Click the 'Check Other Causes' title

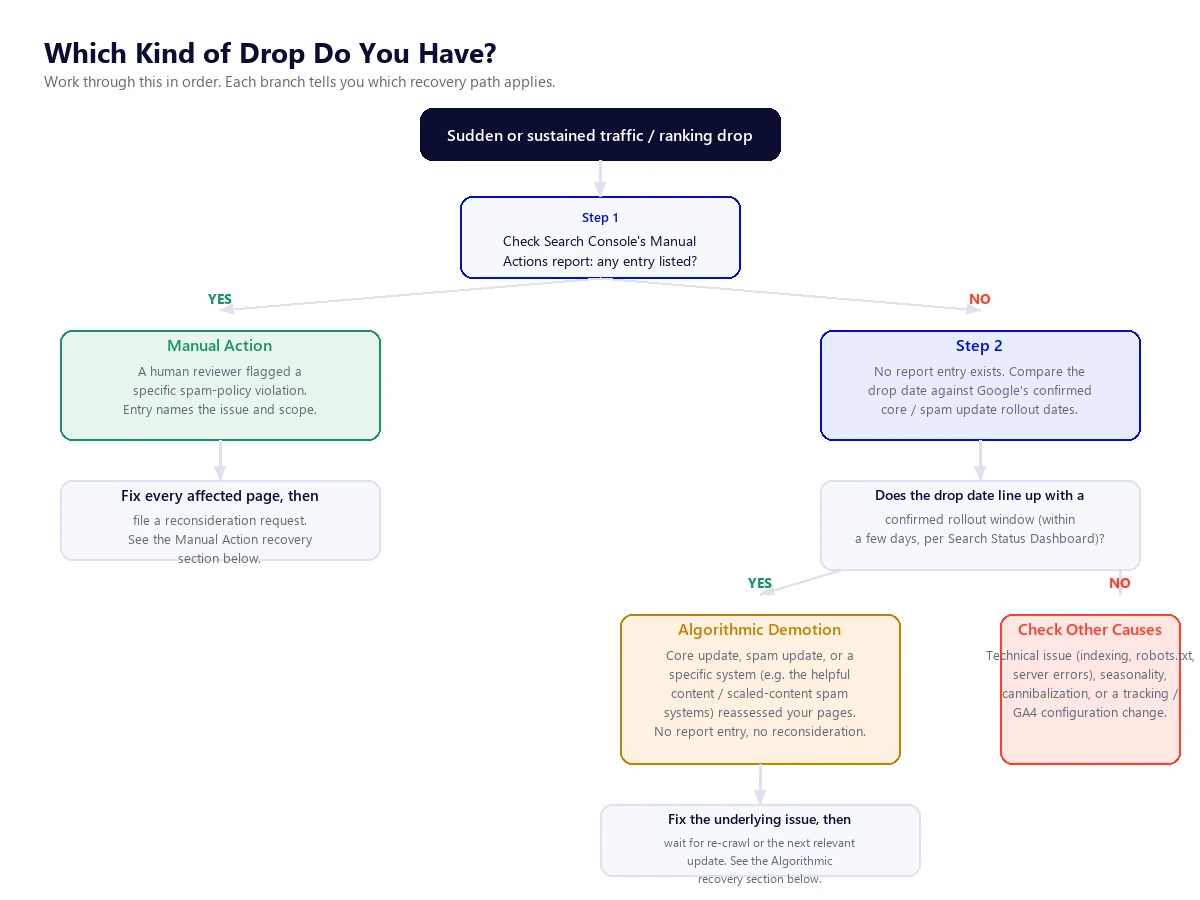click(x=1090, y=630)
